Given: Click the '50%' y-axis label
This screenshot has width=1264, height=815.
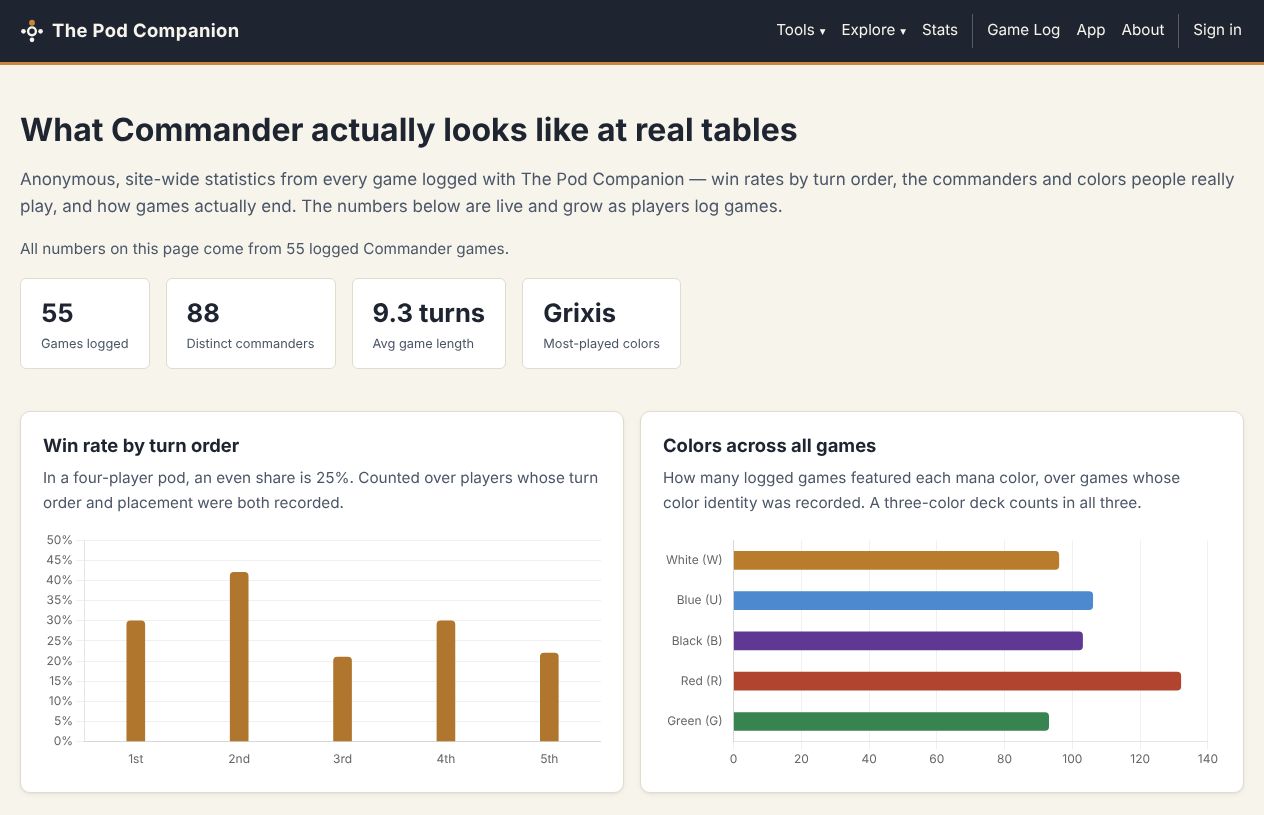Looking at the screenshot, I should tap(59, 540).
